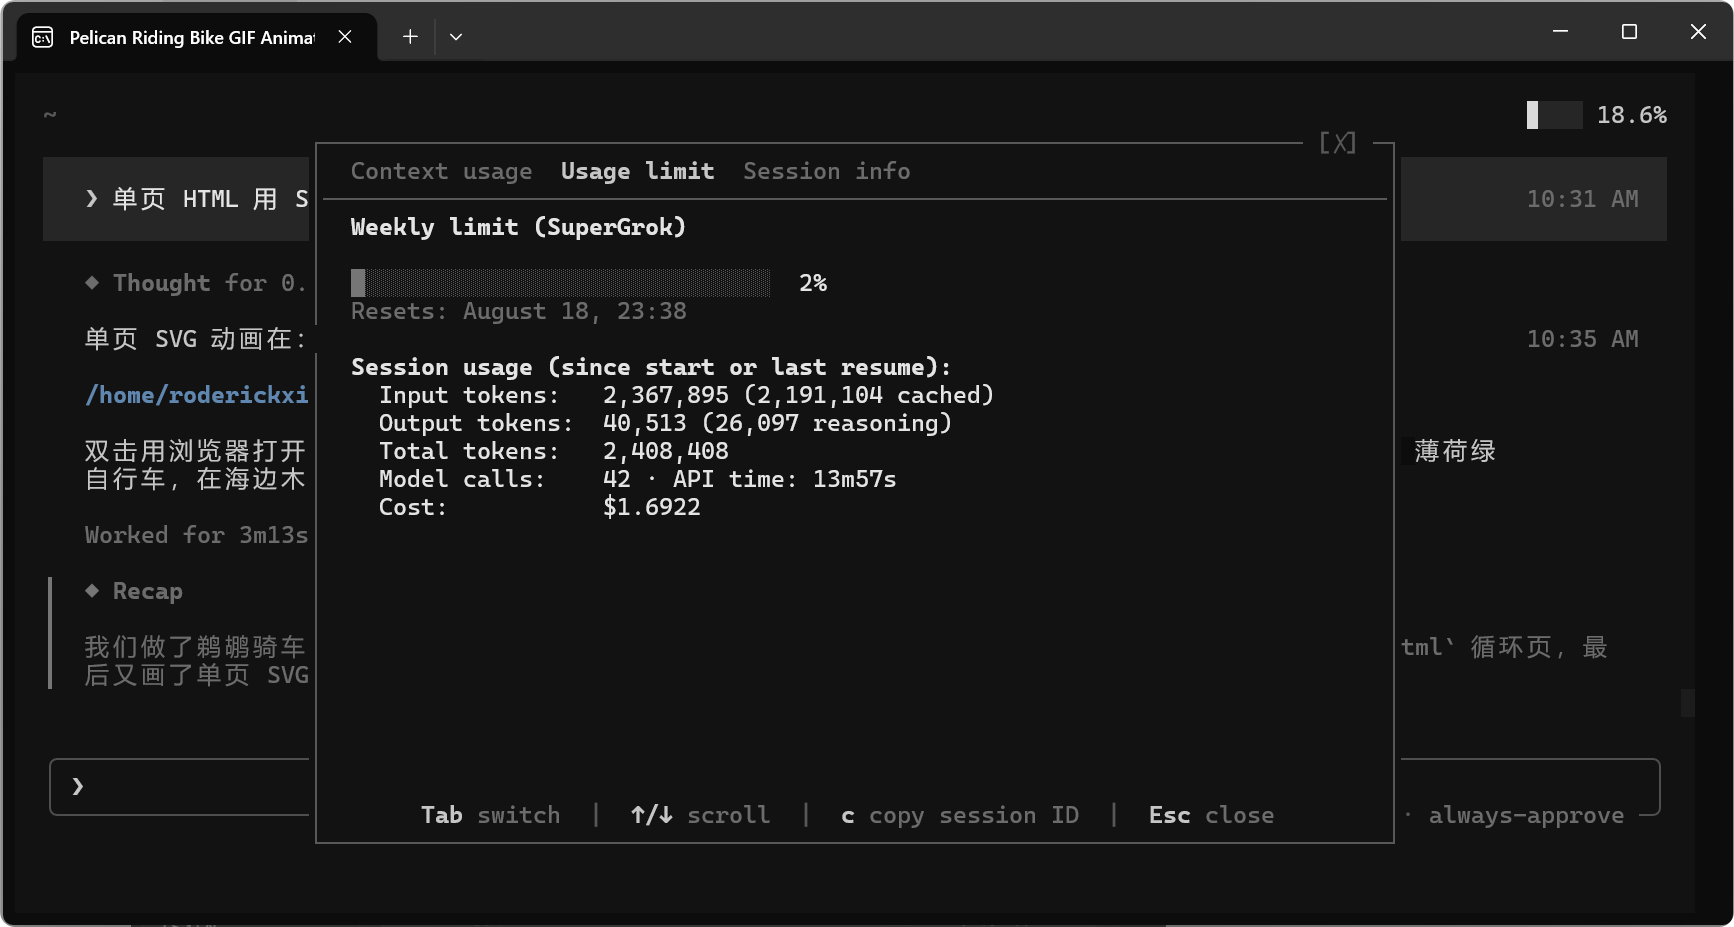Click the Recap heading
This screenshot has width=1734, height=927.
pyautogui.click(x=147, y=591)
